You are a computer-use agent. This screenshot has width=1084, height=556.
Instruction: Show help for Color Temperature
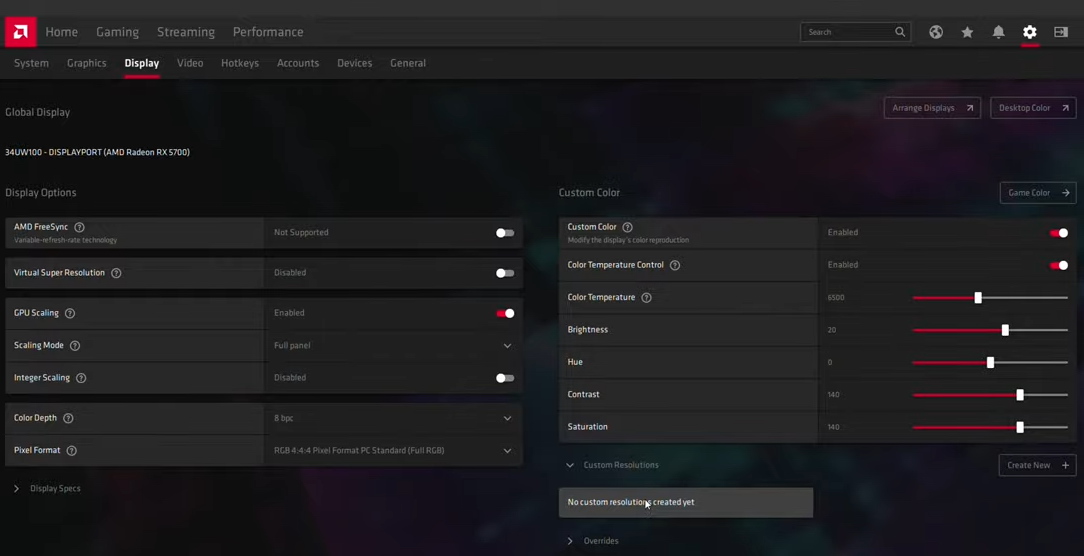tap(646, 298)
